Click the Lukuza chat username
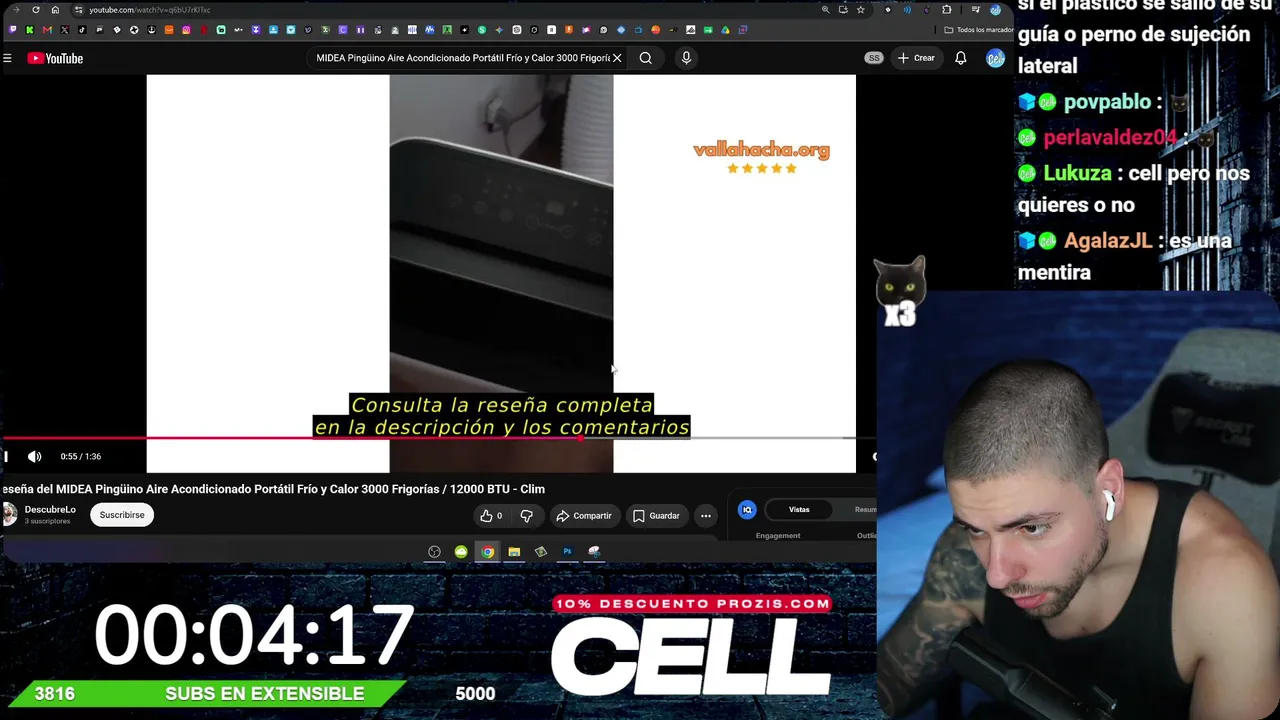1280x720 pixels. tap(1077, 173)
